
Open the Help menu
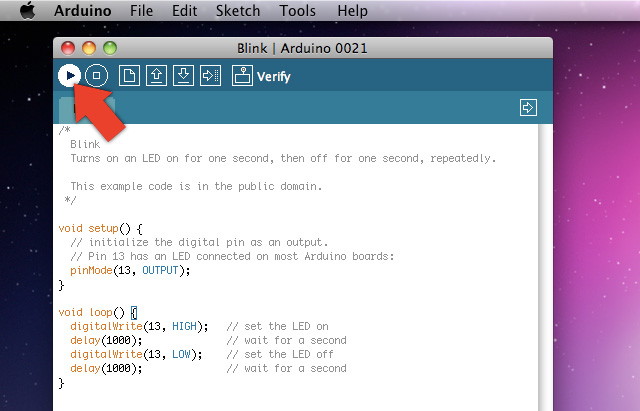[352, 11]
